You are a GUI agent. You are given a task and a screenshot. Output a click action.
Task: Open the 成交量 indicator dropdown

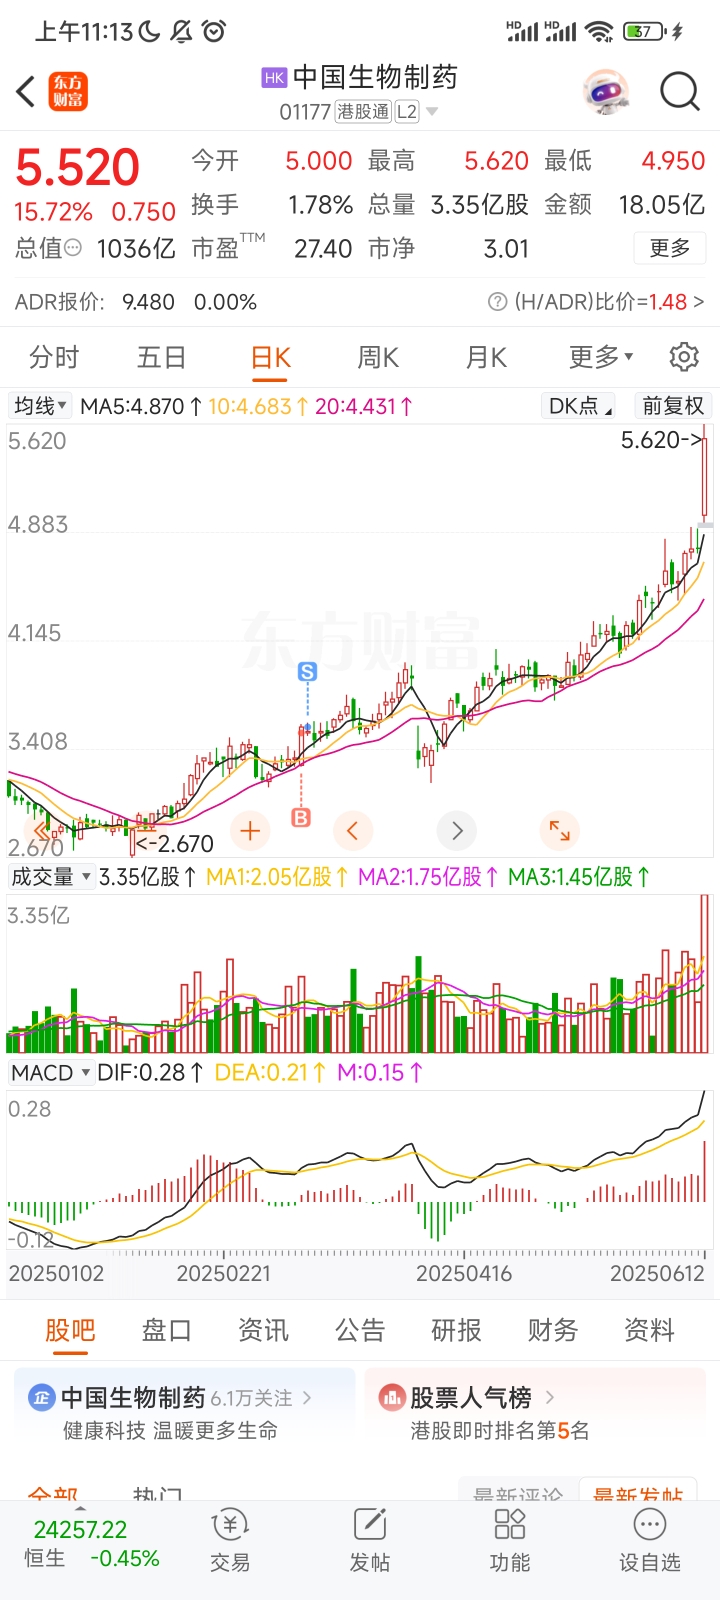point(51,877)
